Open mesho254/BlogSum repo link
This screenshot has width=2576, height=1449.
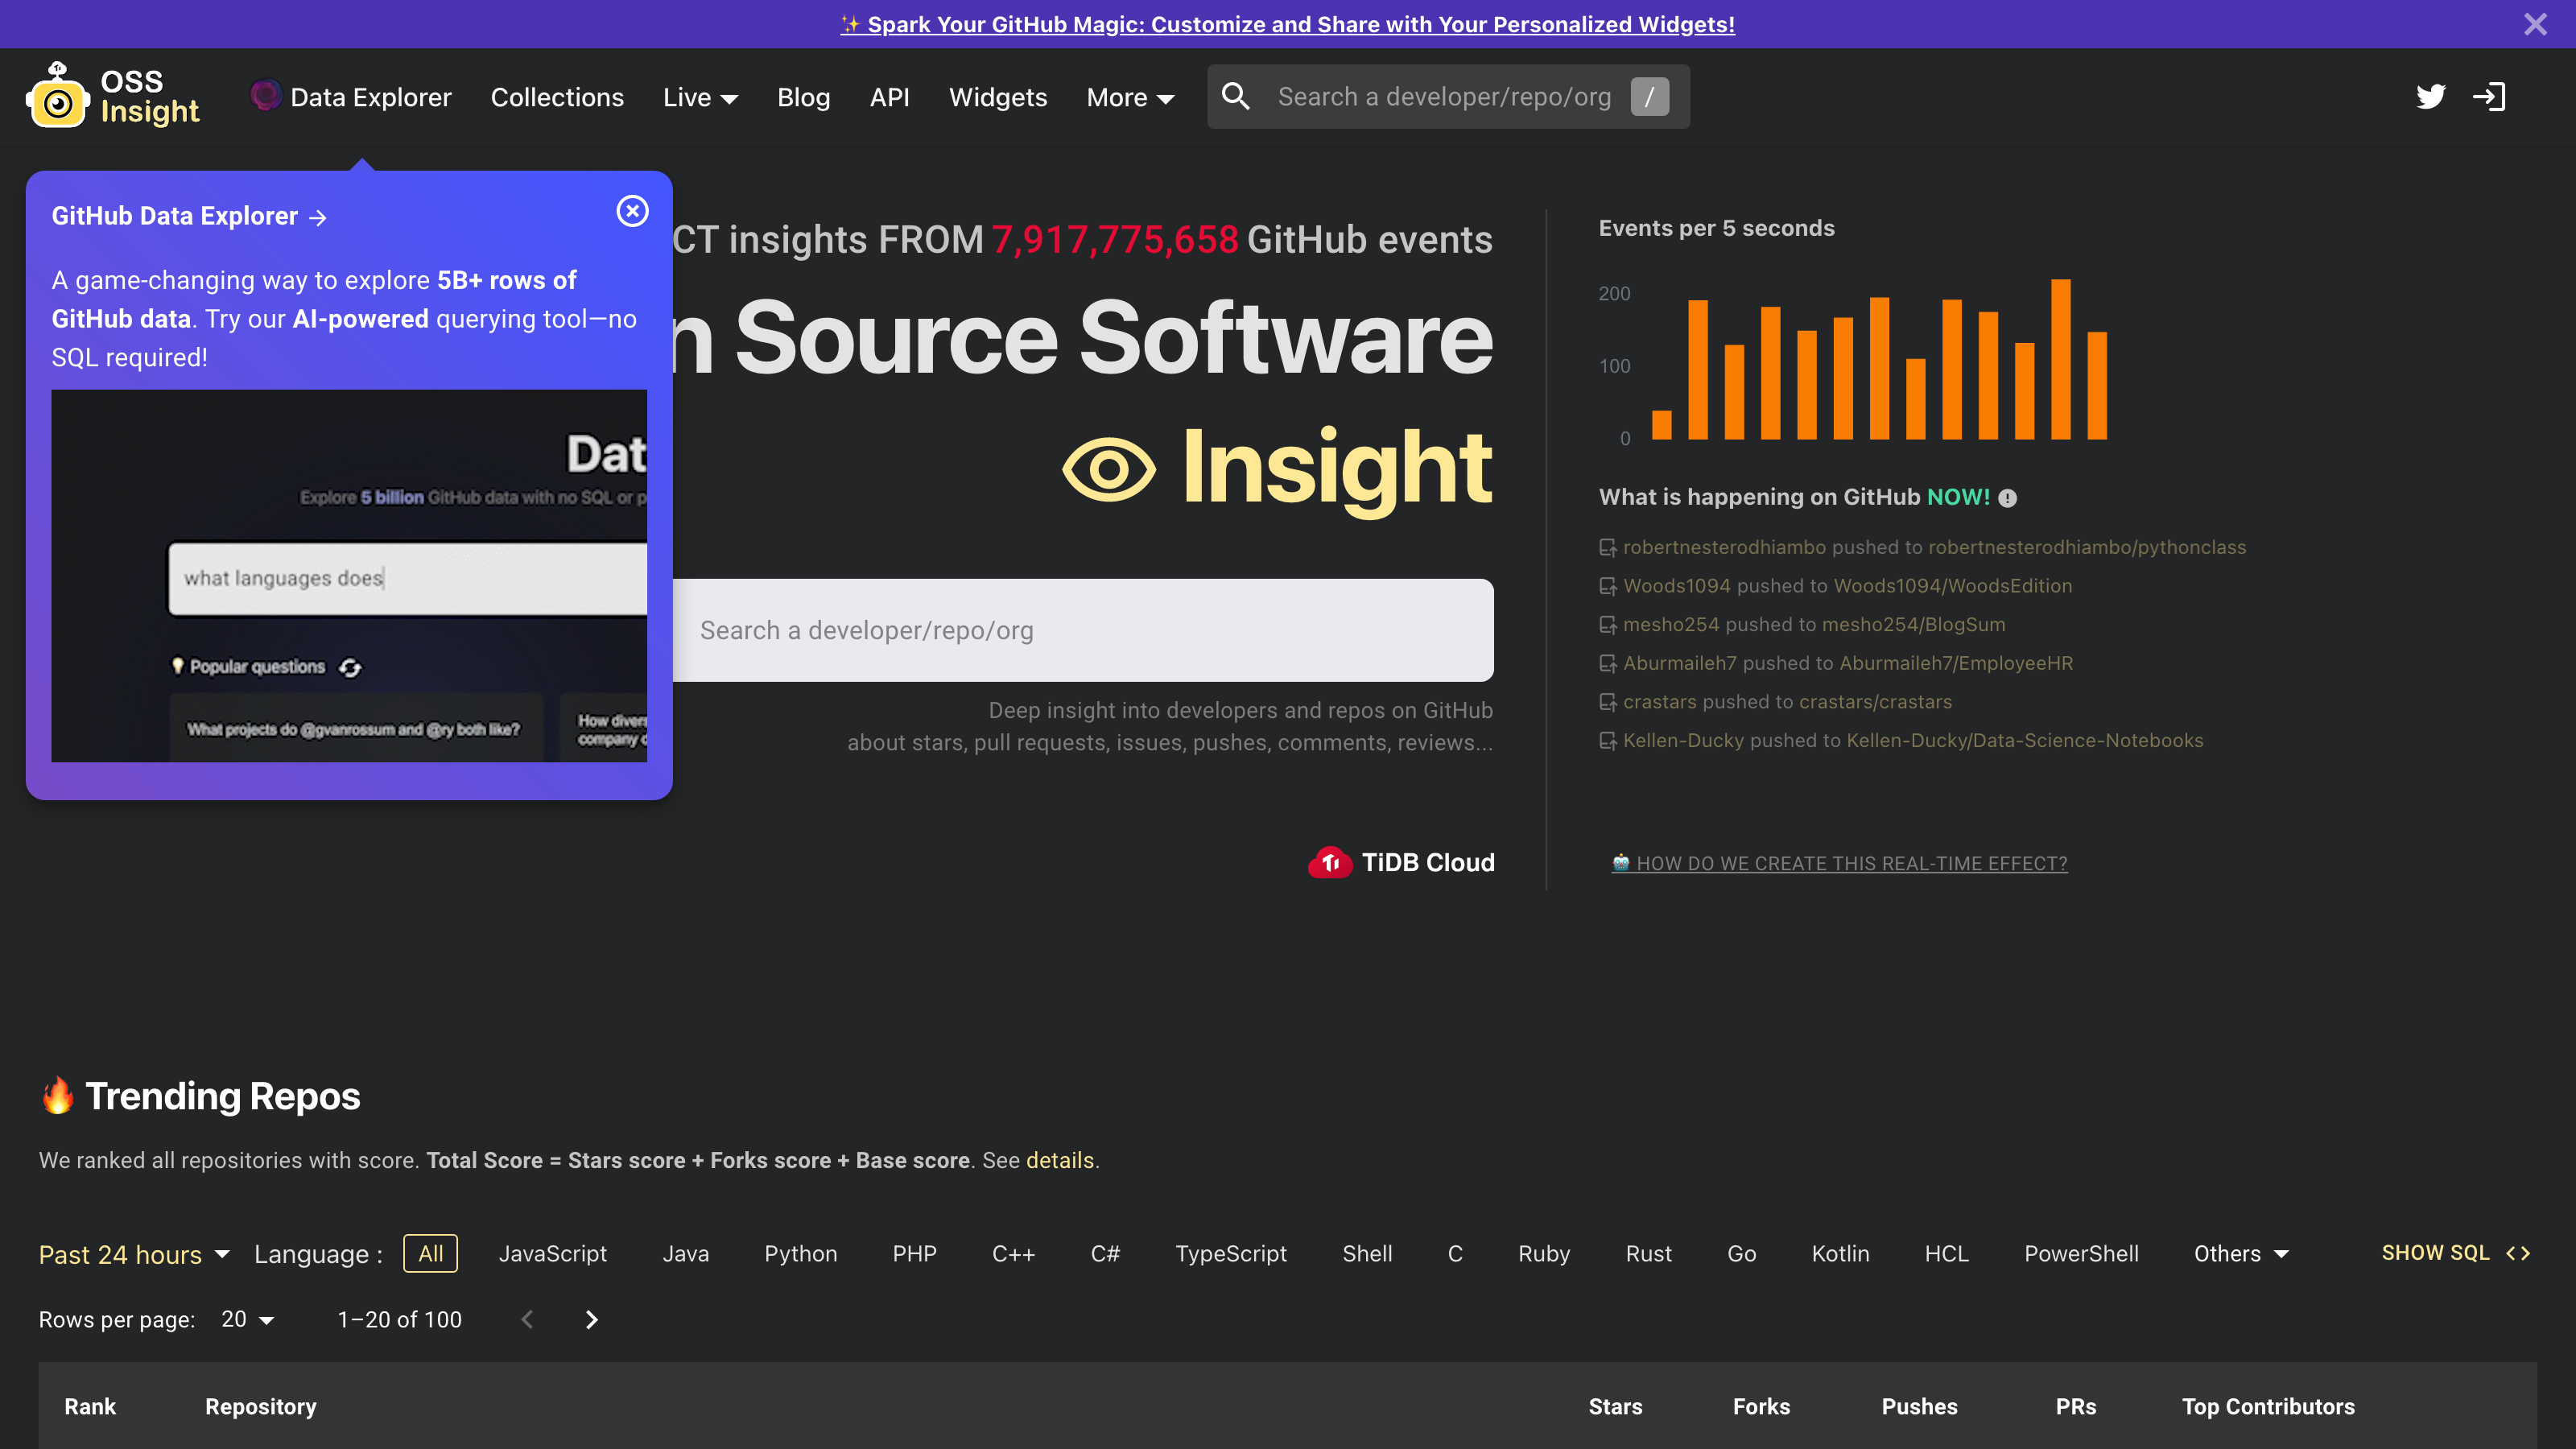tap(1914, 625)
